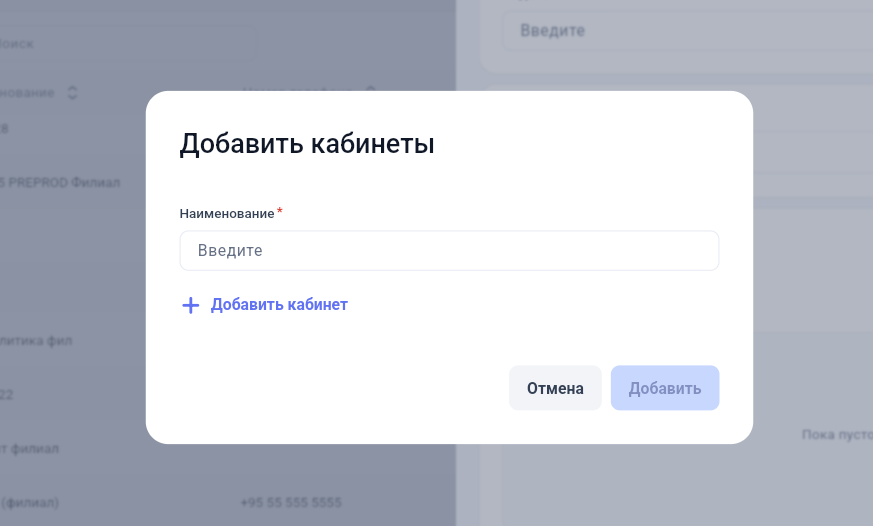The width and height of the screenshot is (873, 526).
Task: Click the plus icon beside Добавить кабинет
Action: click(190, 305)
